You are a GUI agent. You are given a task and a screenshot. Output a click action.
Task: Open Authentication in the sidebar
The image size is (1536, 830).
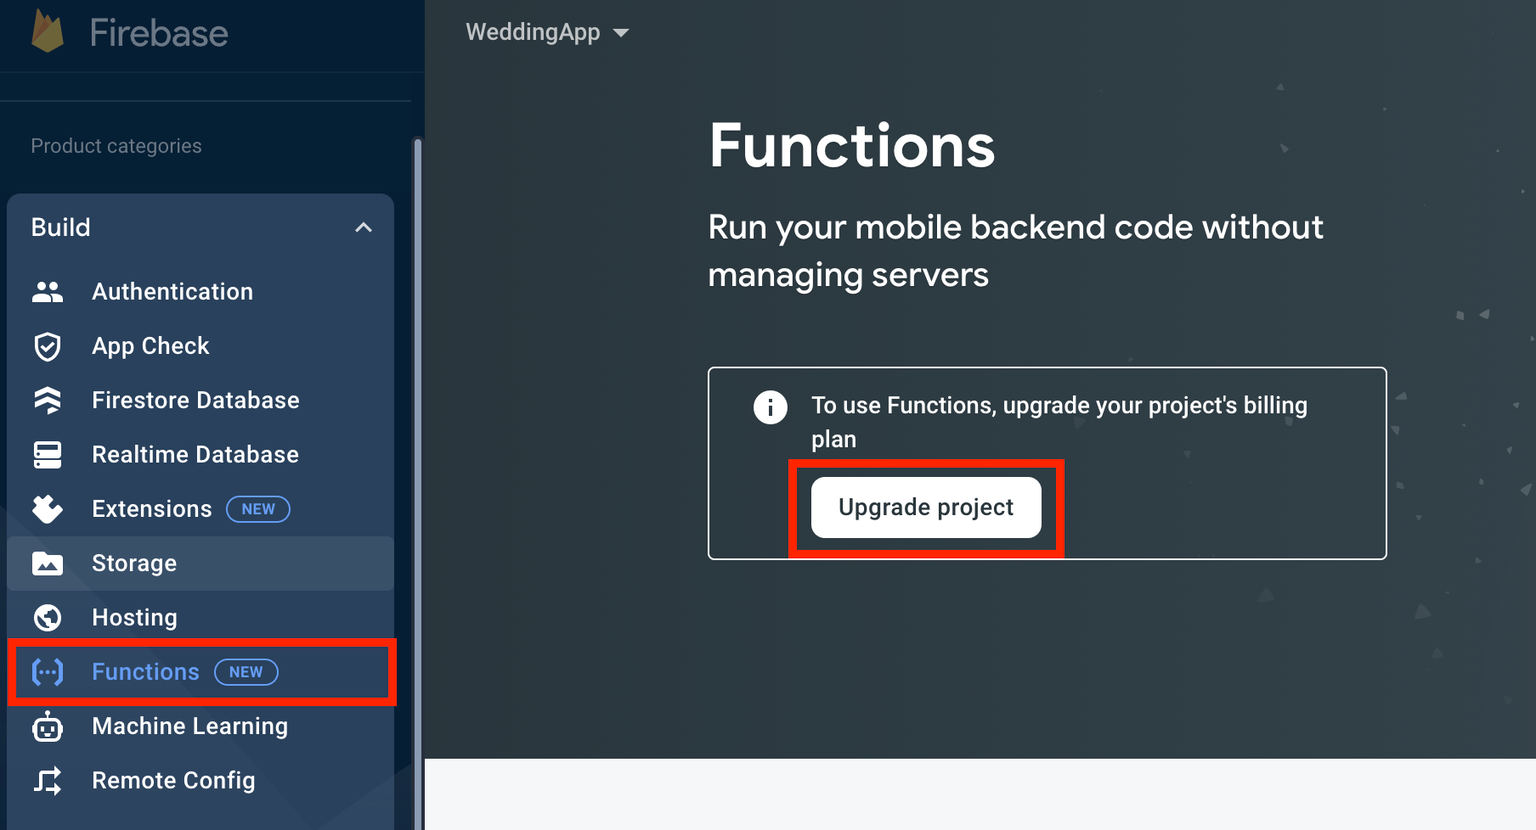(200, 292)
